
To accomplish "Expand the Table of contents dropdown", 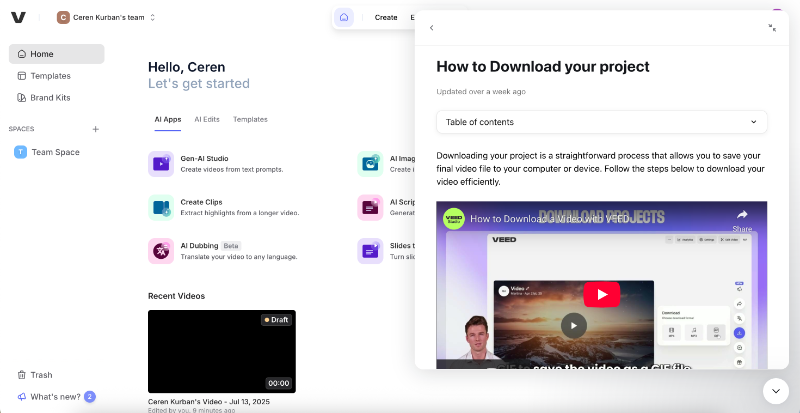I will click(602, 122).
